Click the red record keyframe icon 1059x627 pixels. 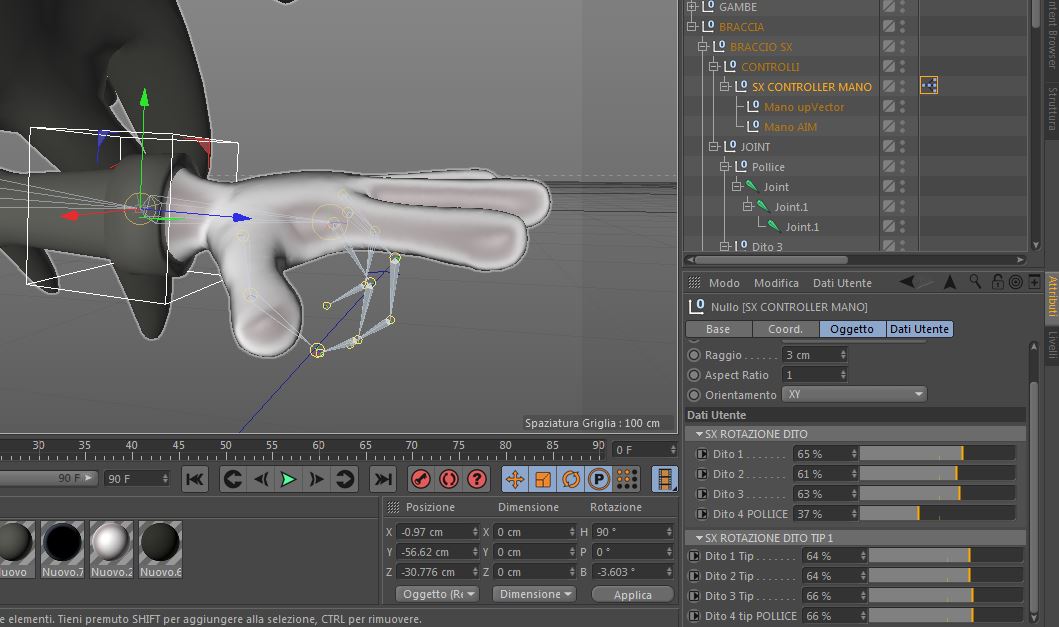pos(421,480)
